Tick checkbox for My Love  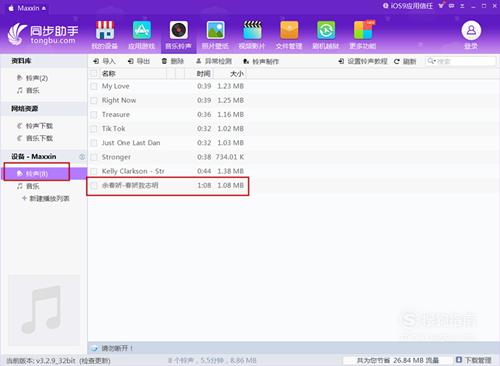click(x=94, y=86)
